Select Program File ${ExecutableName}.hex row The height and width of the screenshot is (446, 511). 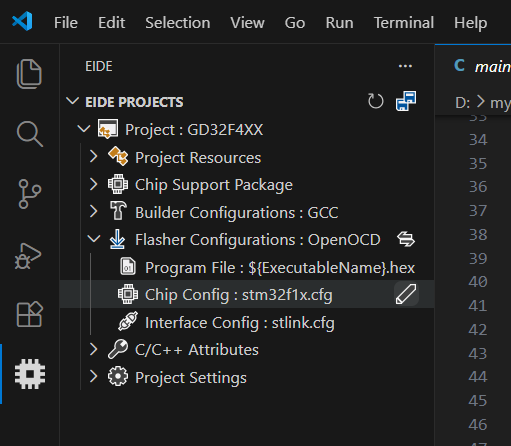coord(247,267)
